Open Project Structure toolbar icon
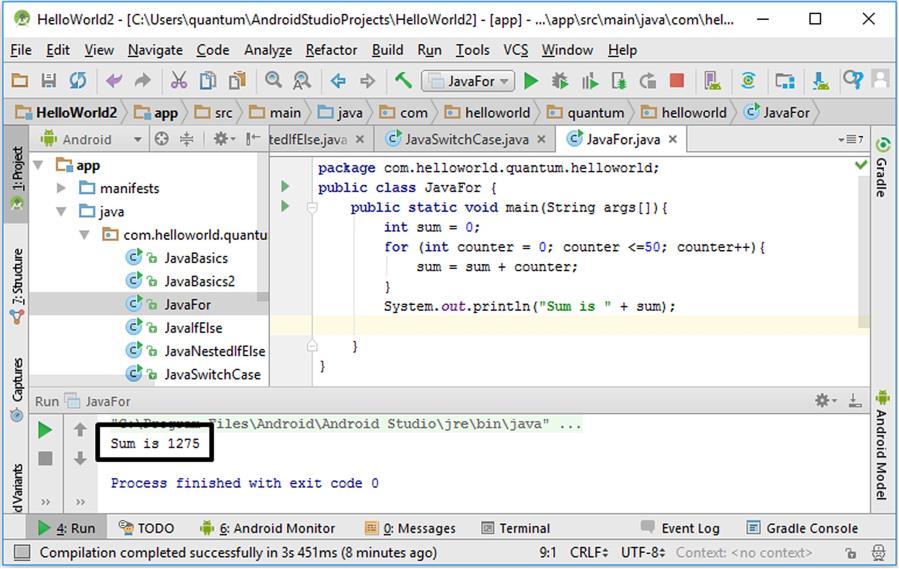The height and width of the screenshot is (569, 899). (x=785, y=81)
